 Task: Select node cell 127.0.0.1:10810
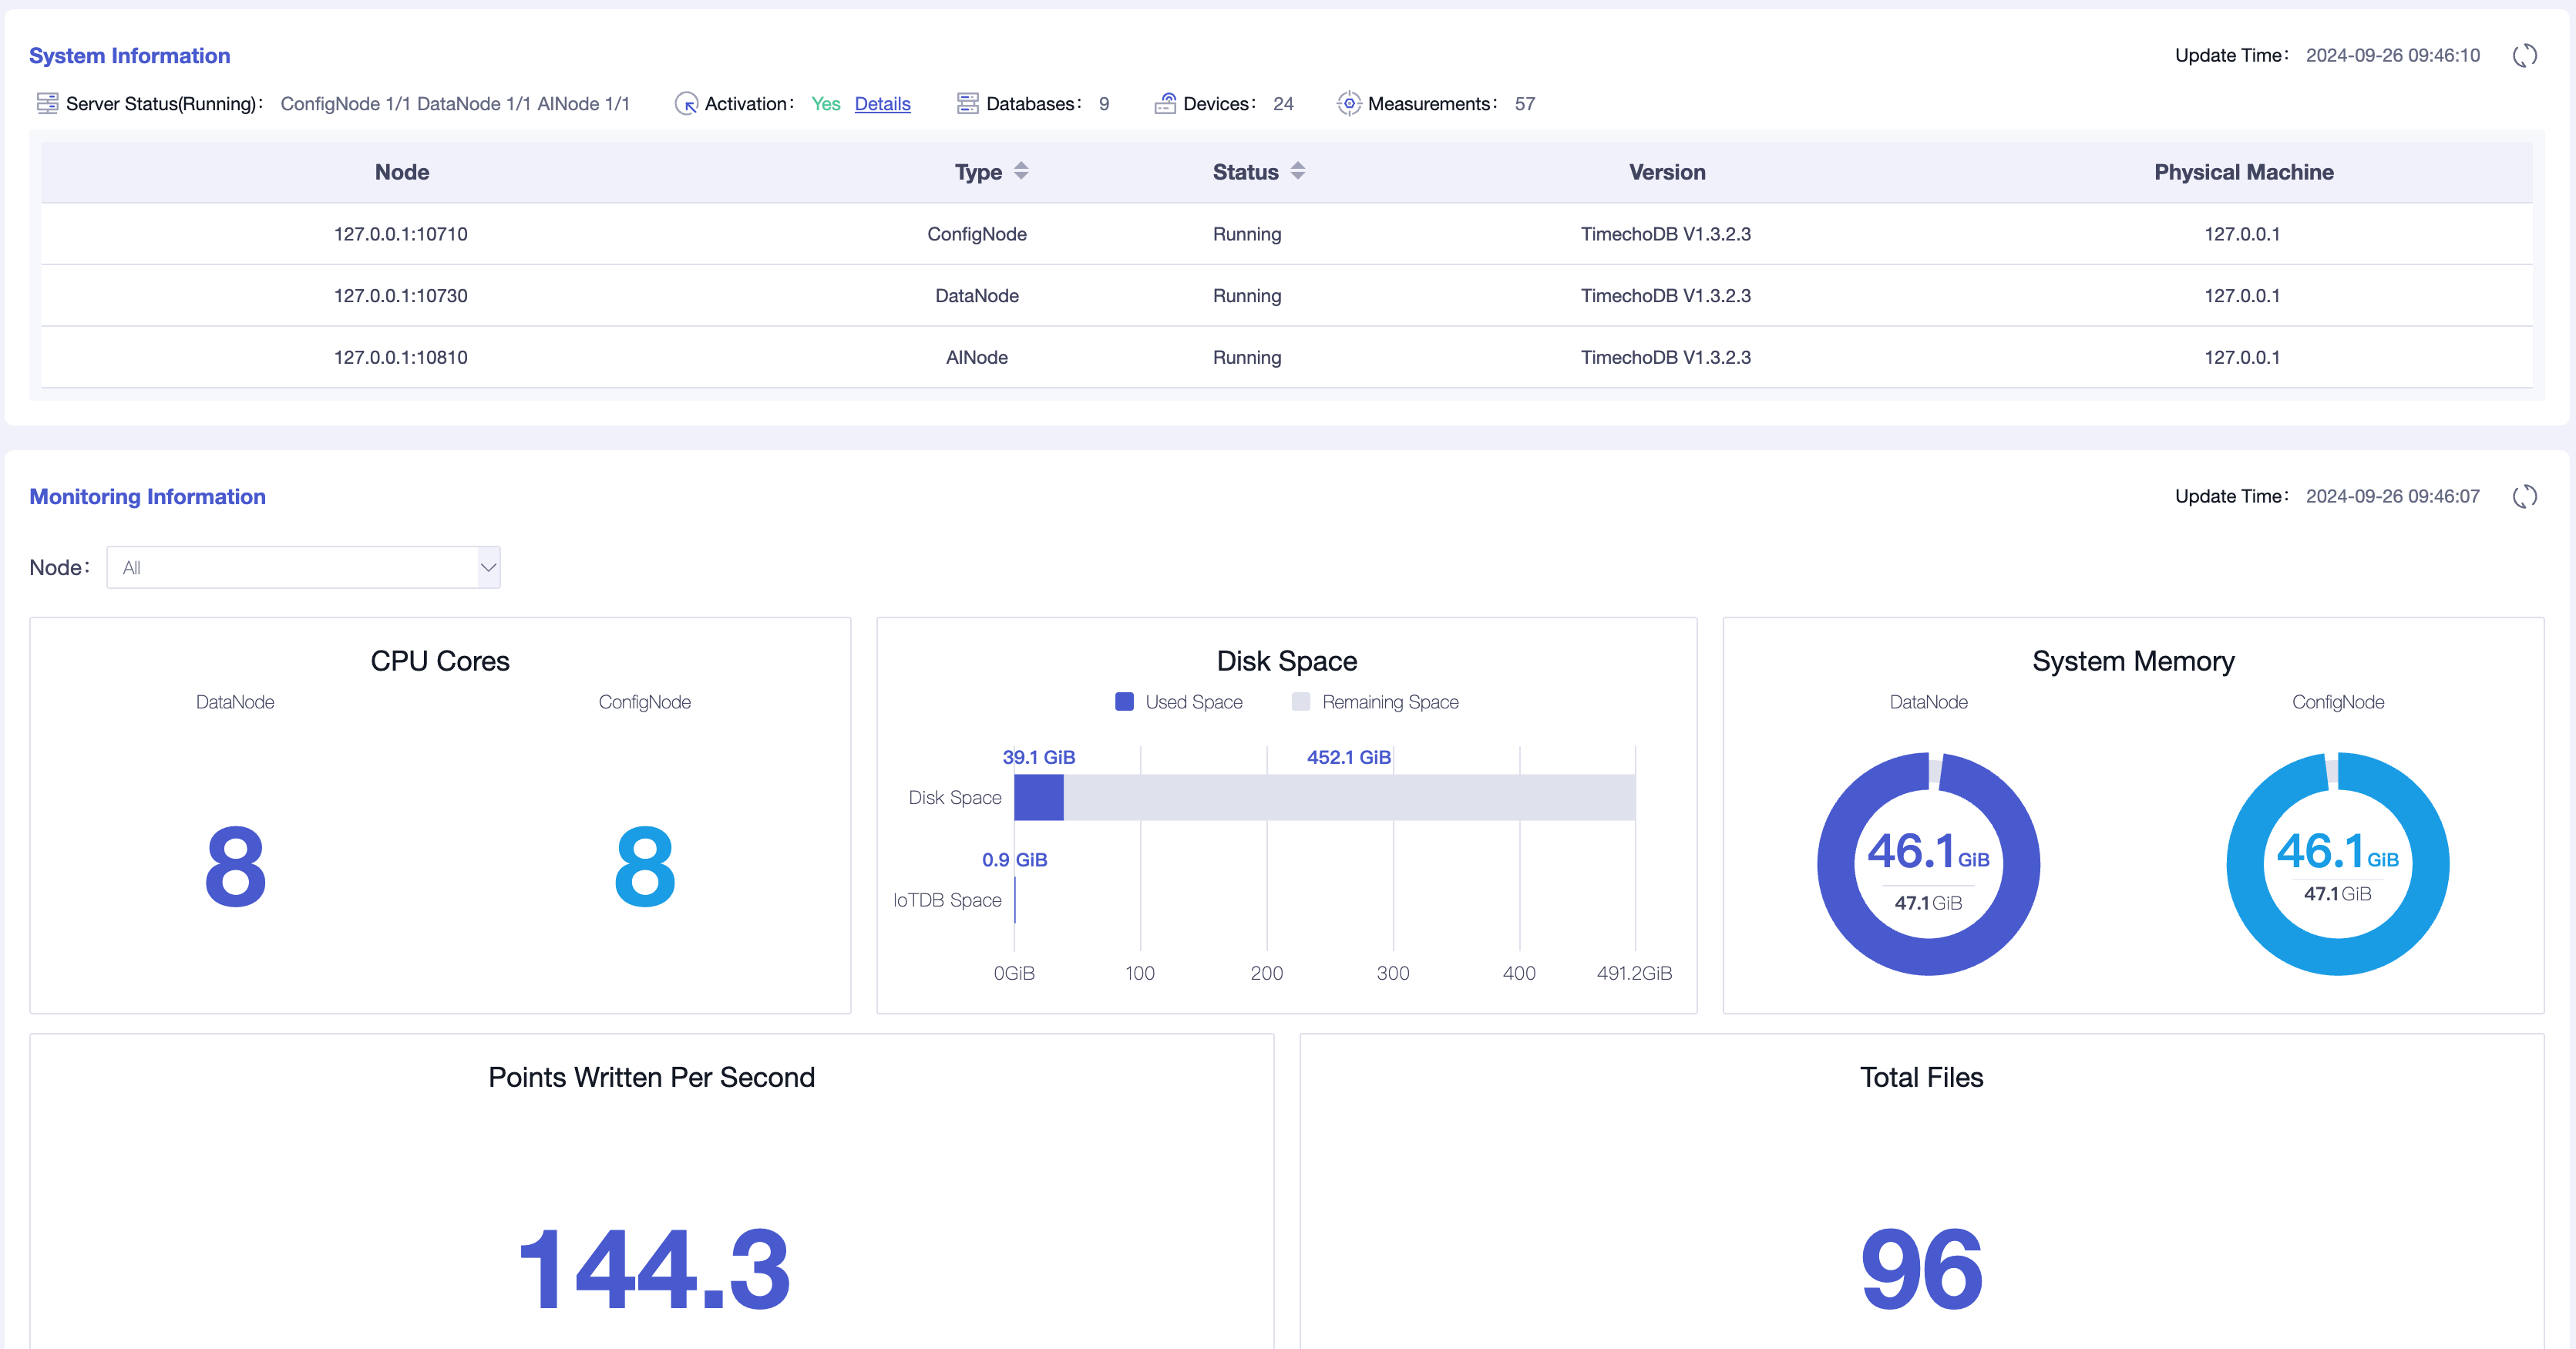[400, 358]
